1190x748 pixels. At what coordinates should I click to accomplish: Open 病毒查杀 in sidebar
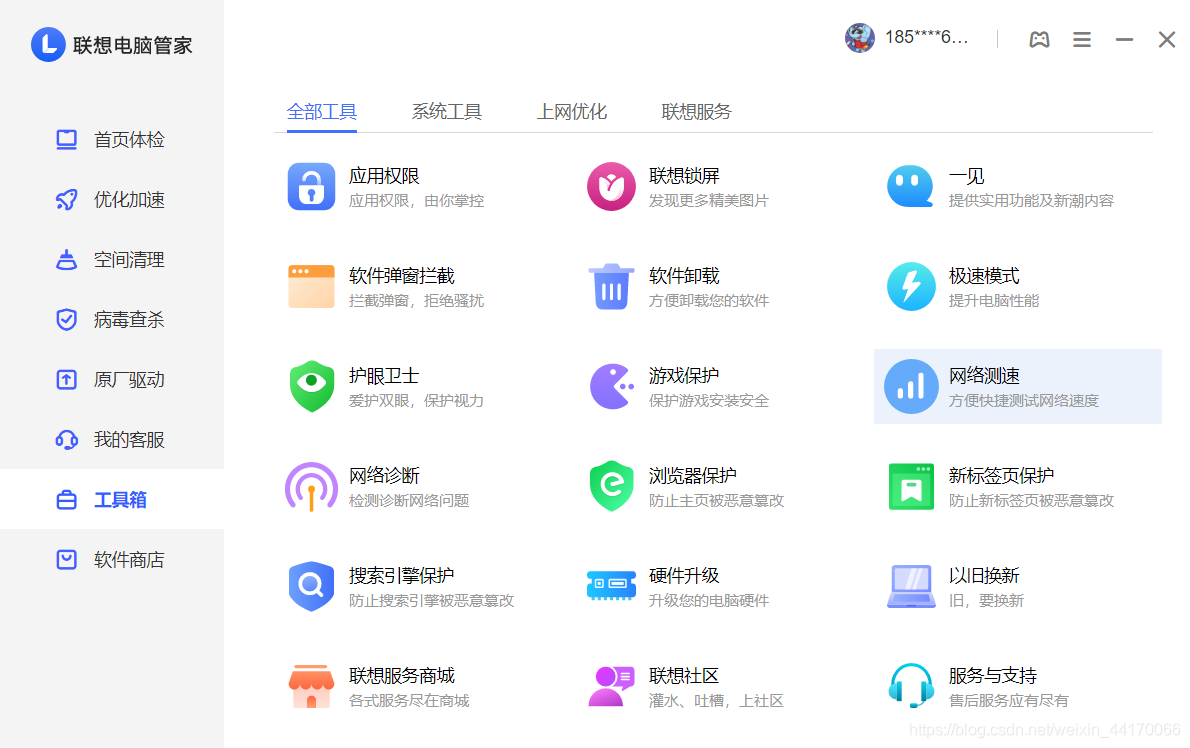[x=112, y=319]
